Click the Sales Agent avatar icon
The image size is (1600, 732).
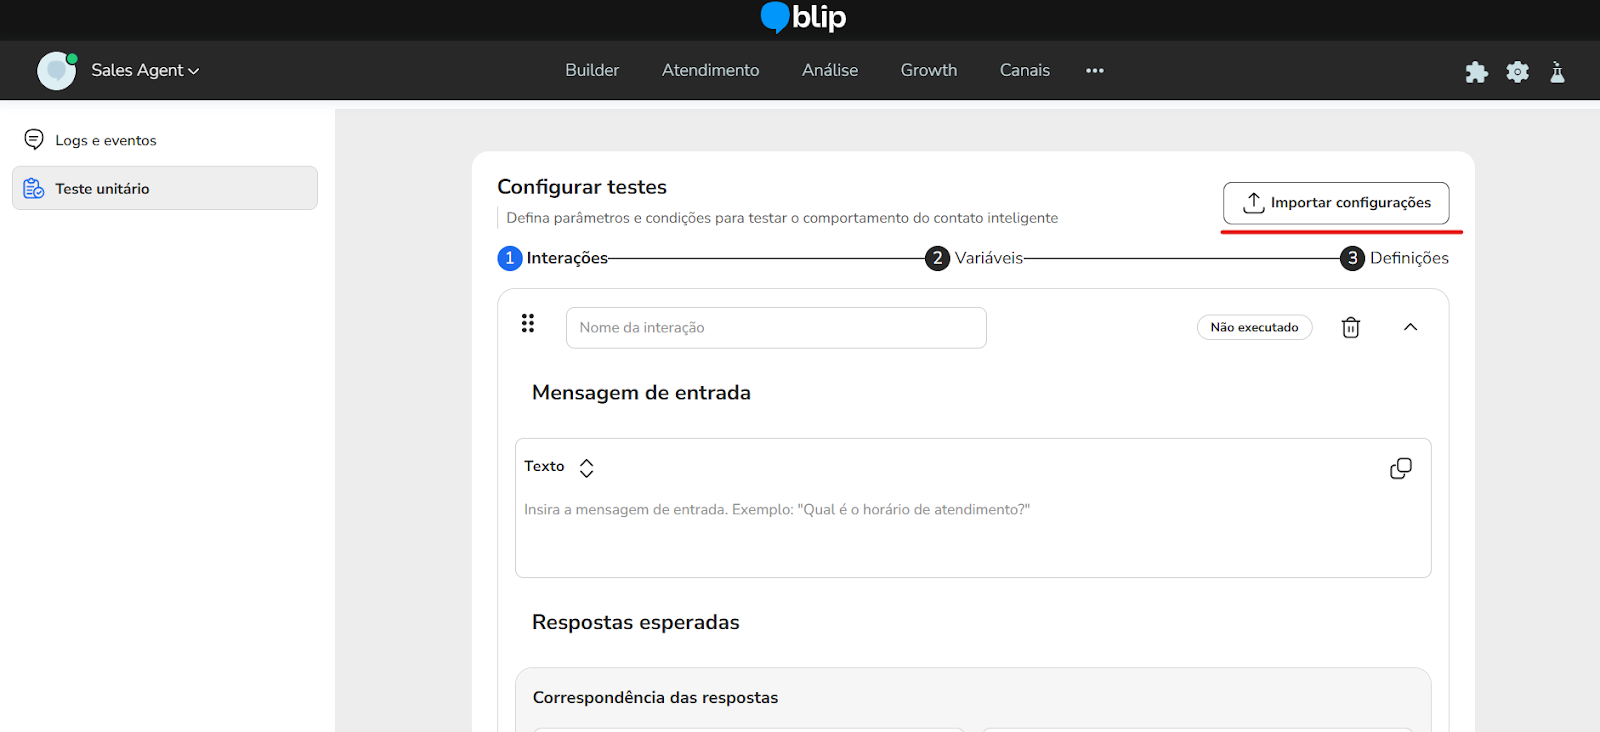[x=57, y=71]
